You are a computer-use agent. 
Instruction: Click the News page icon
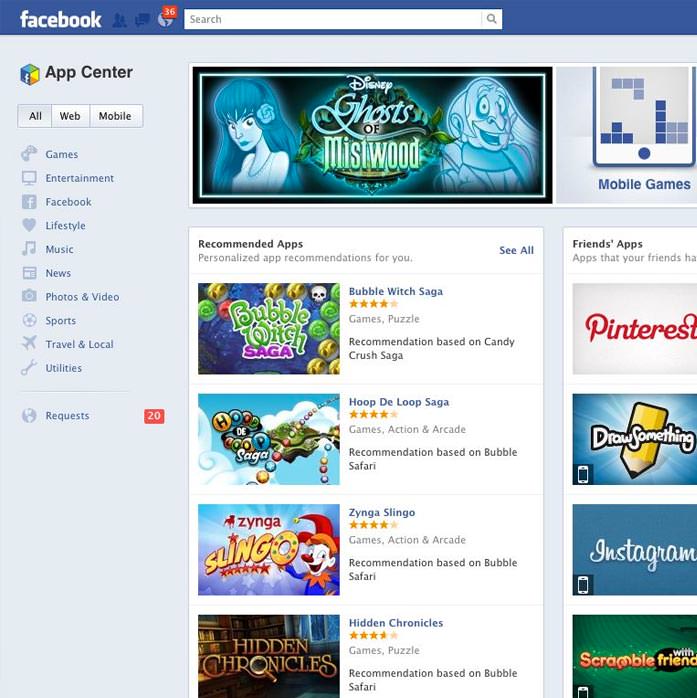29,273
